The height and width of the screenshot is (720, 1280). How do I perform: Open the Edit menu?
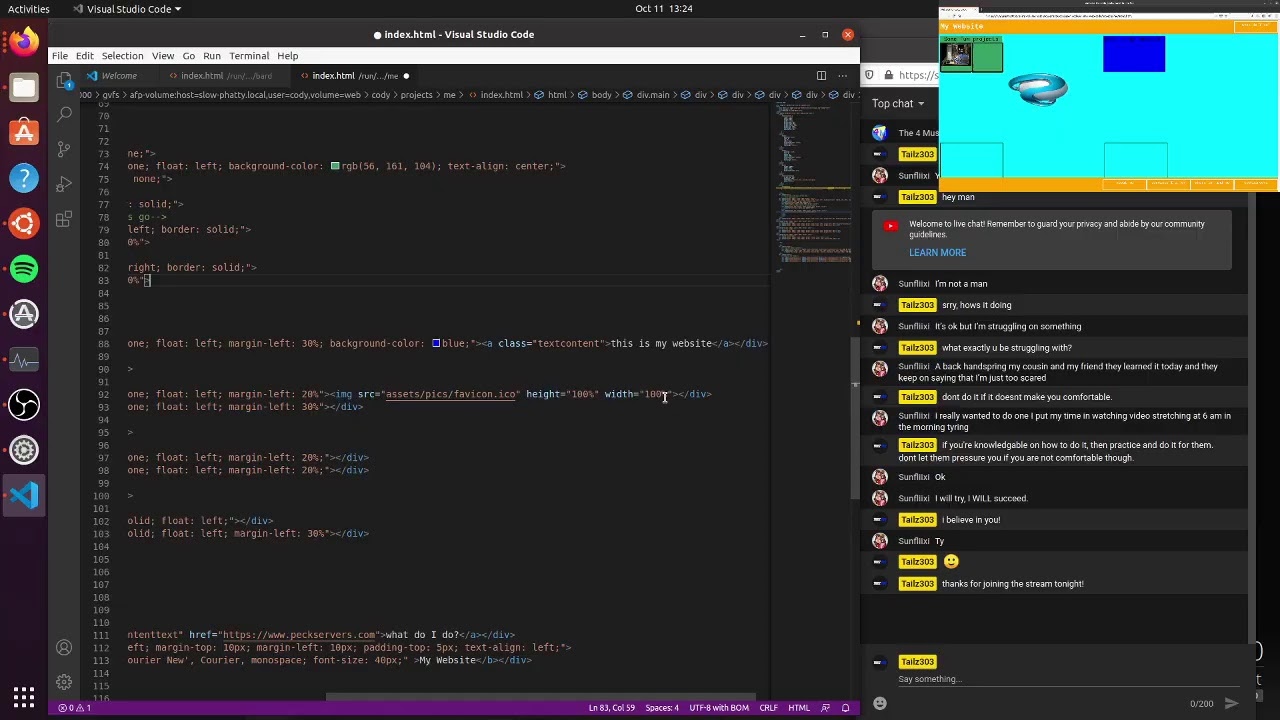click(85, 56)
